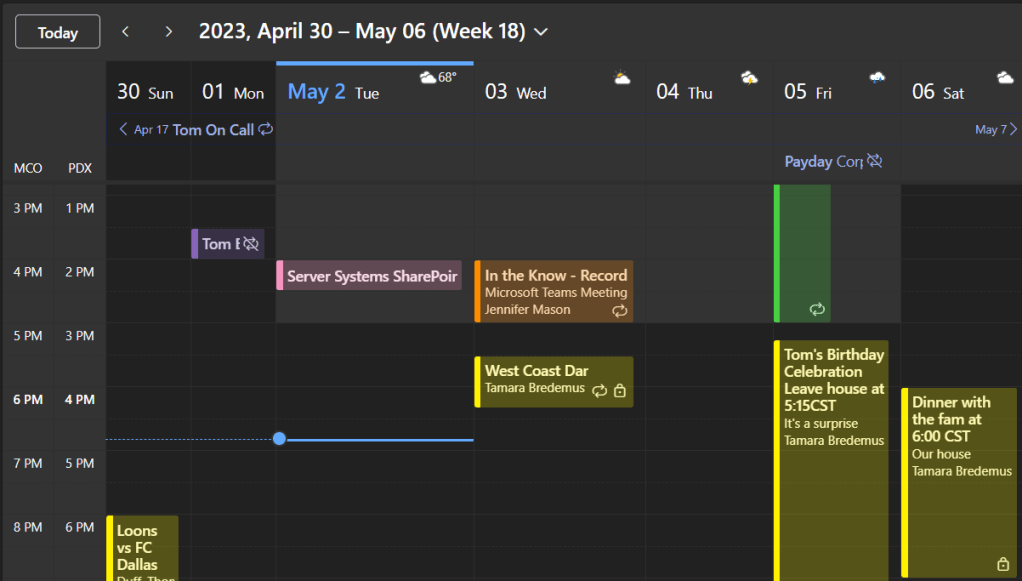This screenshot has width=1022, height=581.
Task: Advance to the next week
Action: pyautogui.click(x=168, y=32)
